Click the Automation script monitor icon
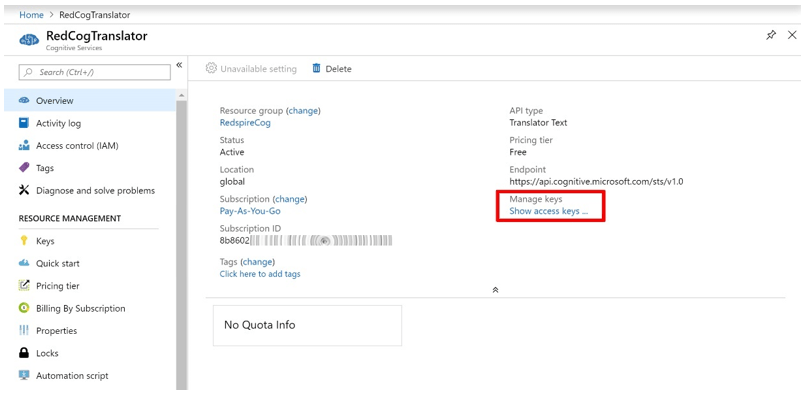The width and height of the screenshot is (804, 406). click(24, 375)
